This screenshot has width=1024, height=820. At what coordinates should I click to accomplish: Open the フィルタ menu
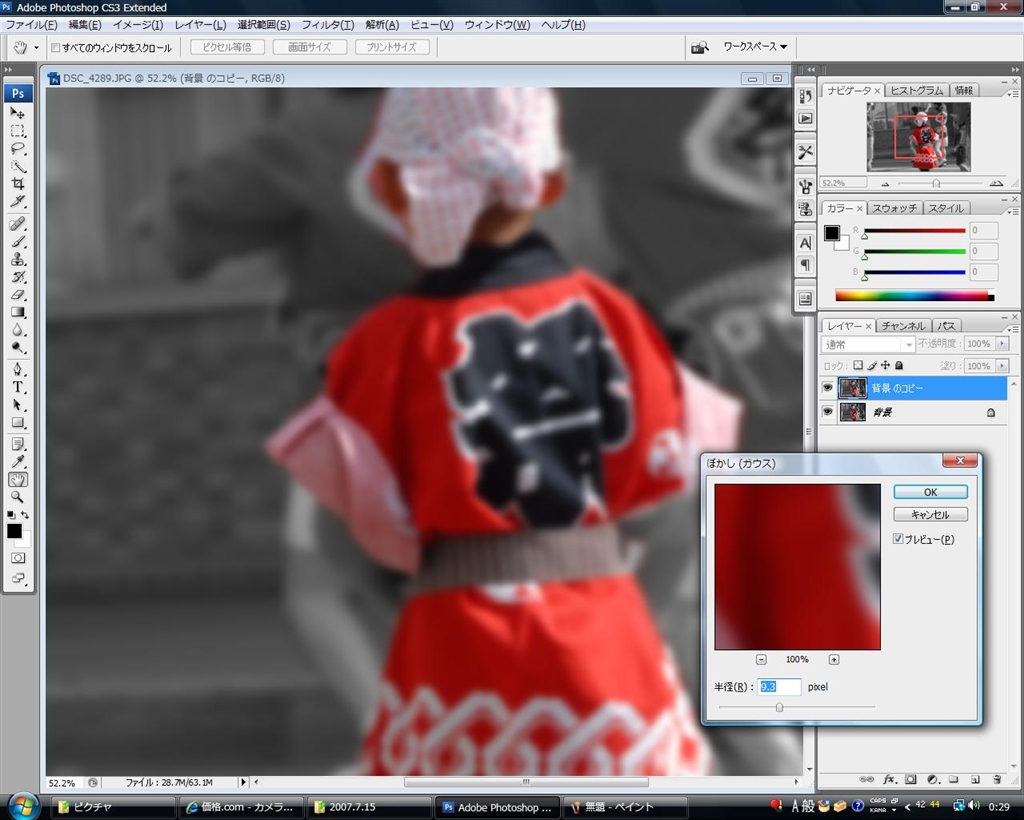point(328,25)
